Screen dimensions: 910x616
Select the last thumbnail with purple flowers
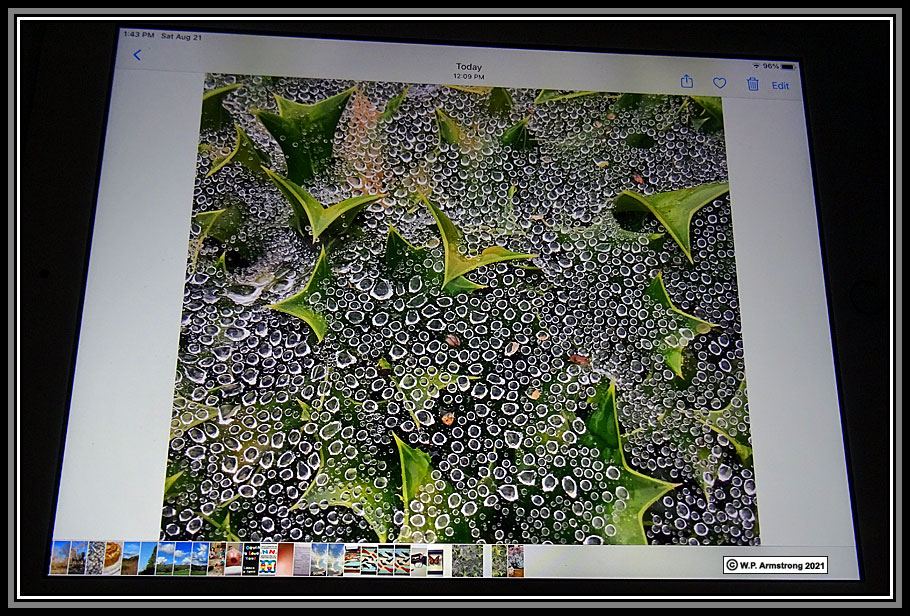point(516,561)
